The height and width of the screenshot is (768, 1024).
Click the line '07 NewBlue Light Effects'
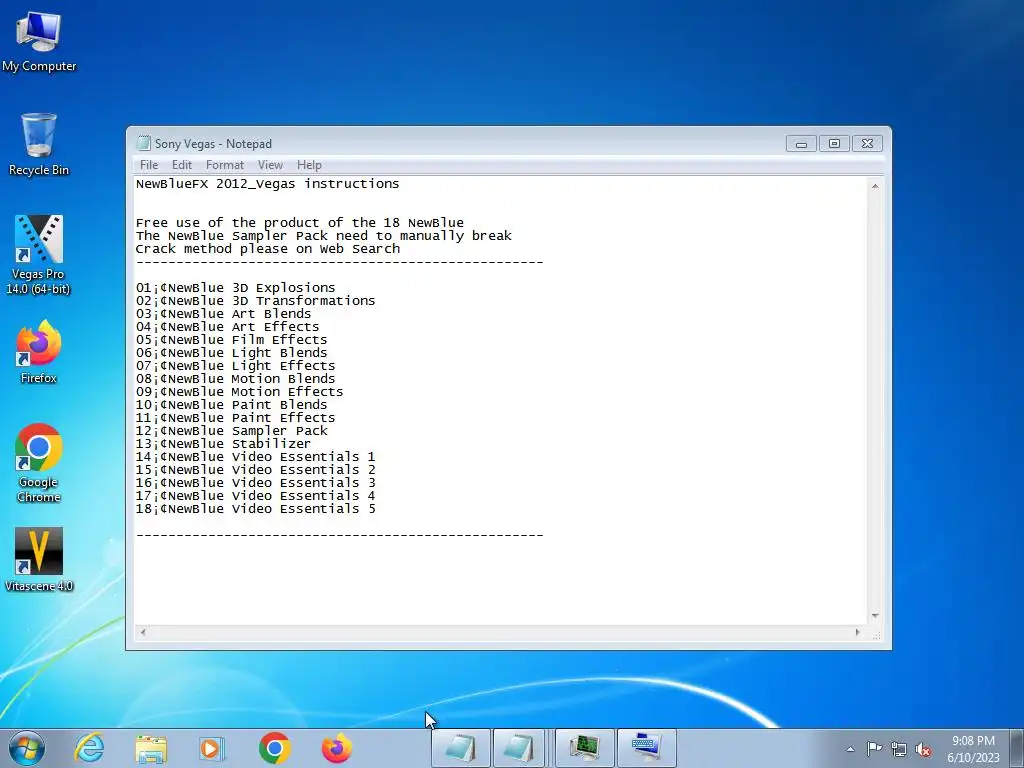pos(235,366)
